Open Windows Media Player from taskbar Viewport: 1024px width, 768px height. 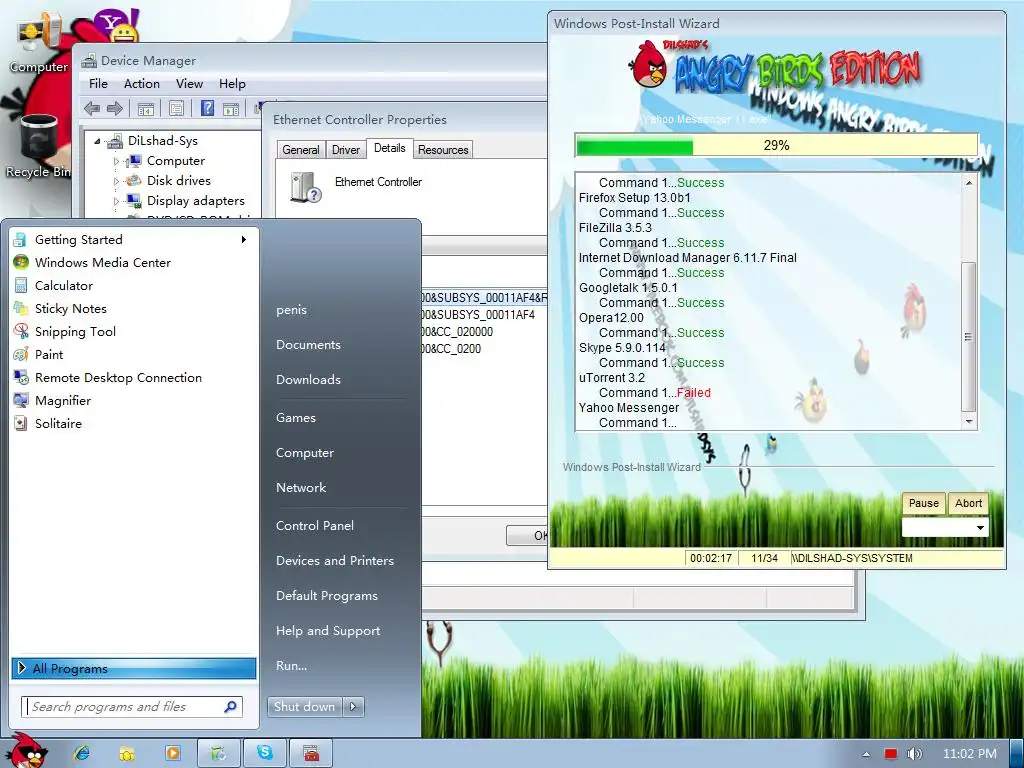(x=173, y=753)
